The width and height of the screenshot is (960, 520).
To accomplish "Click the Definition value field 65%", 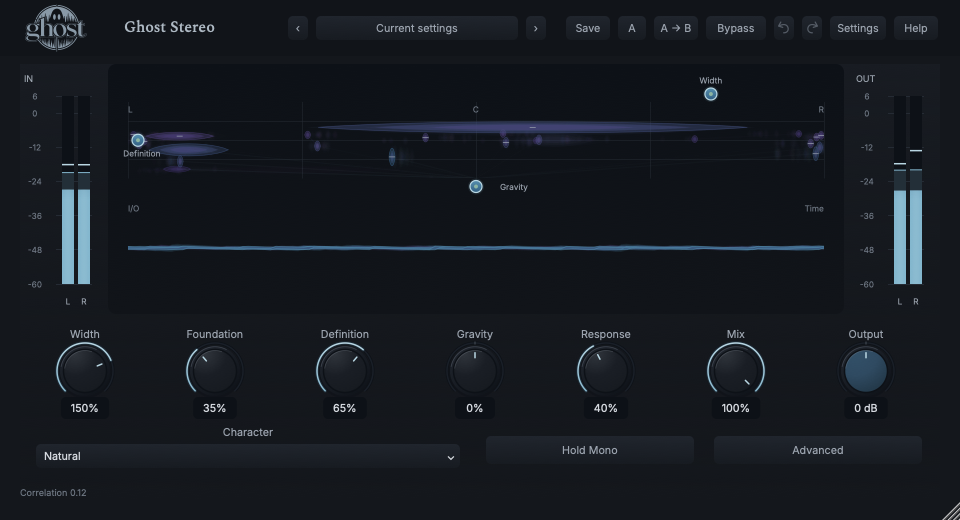I will pyautogui.click(x=345, y=408).
